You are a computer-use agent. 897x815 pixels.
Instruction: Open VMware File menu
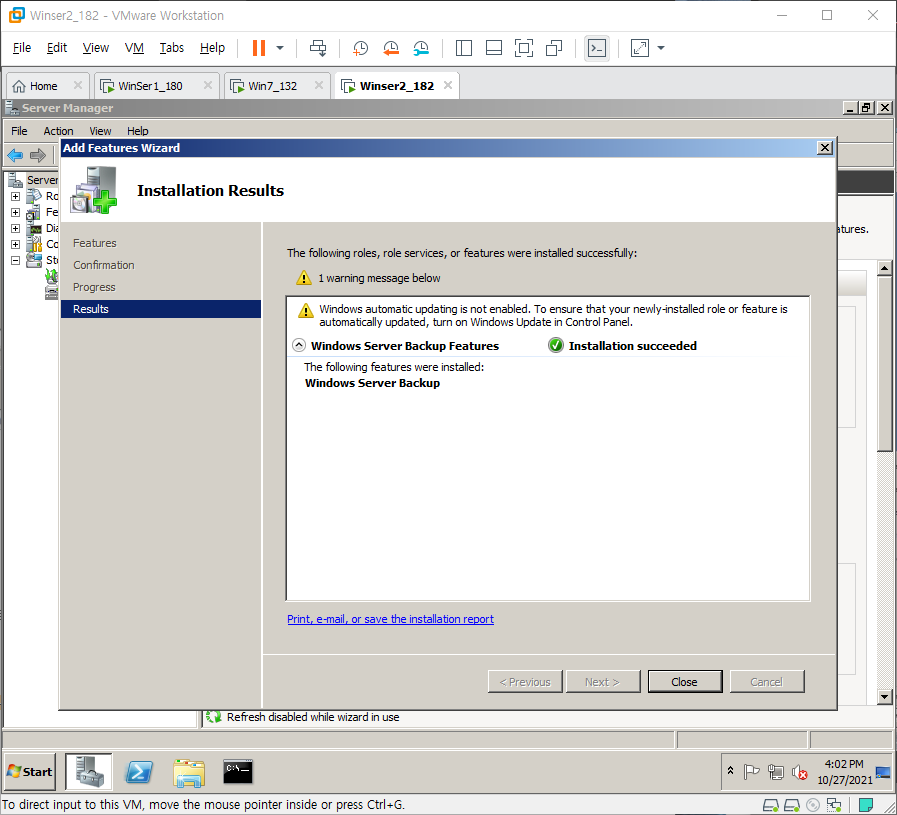coord(22,47)
